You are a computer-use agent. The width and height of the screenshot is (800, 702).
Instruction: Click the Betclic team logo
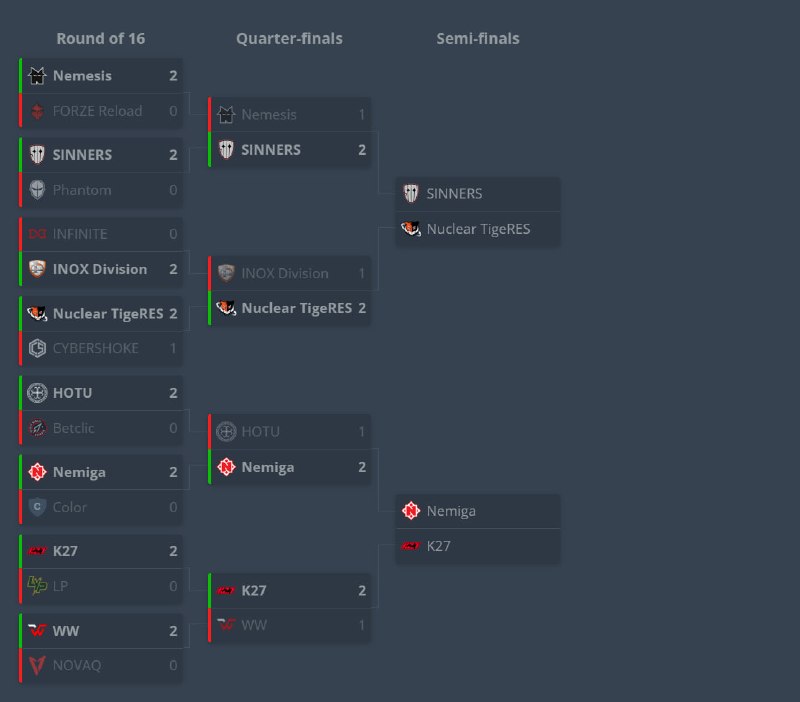tap(37, 428)
